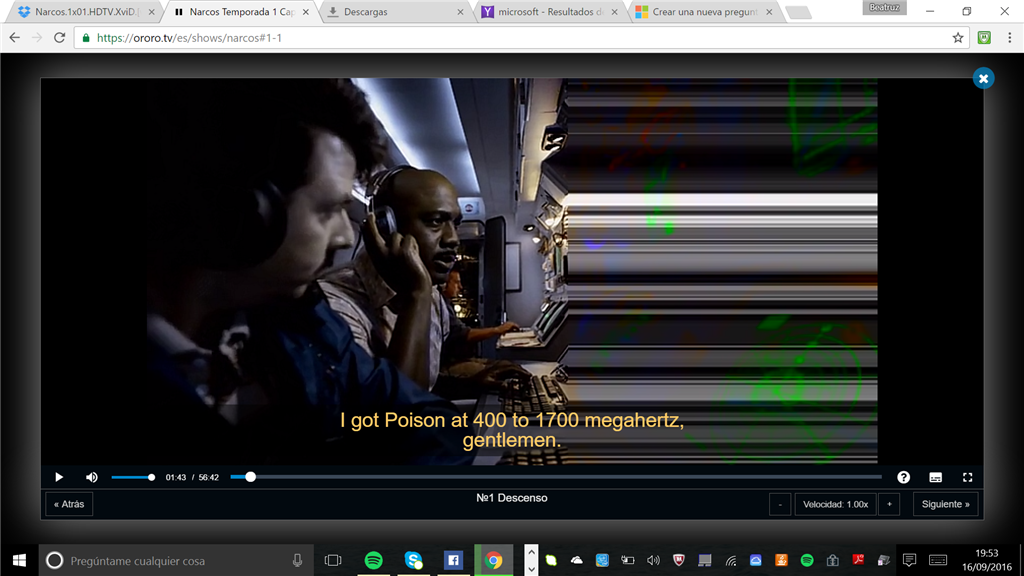Viewport: 1024px width, 576px height.
Task: Bookmark this page with the star
Action: tap(957, 38)
